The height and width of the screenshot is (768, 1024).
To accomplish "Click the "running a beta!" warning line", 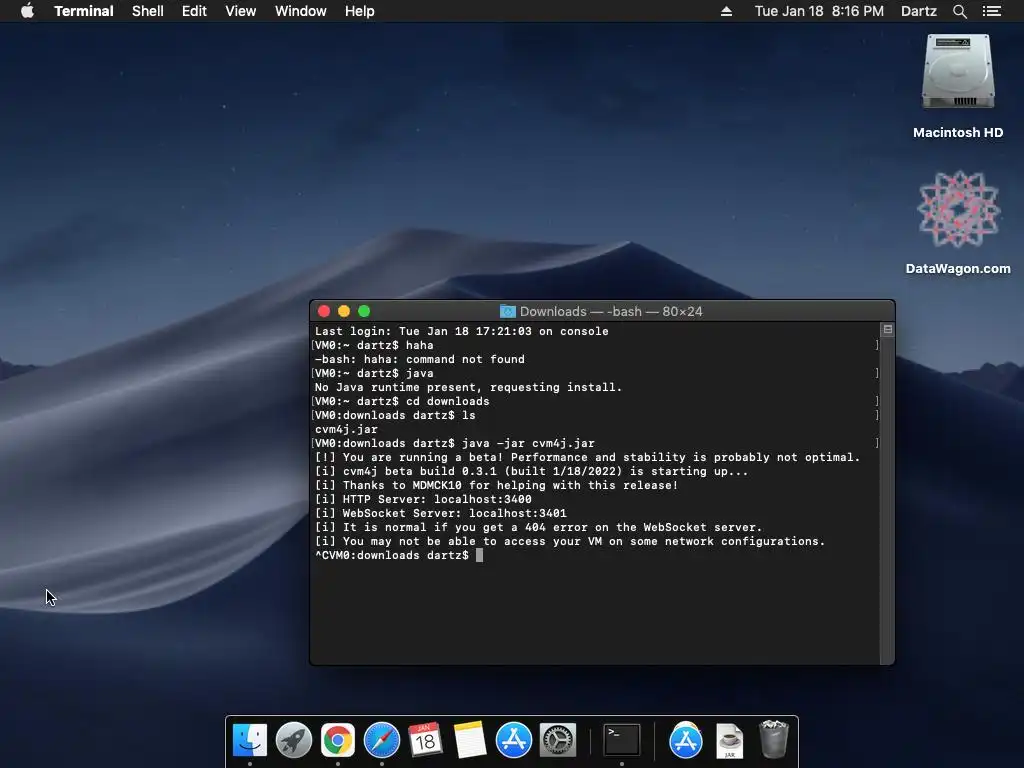I will point(587,457).
